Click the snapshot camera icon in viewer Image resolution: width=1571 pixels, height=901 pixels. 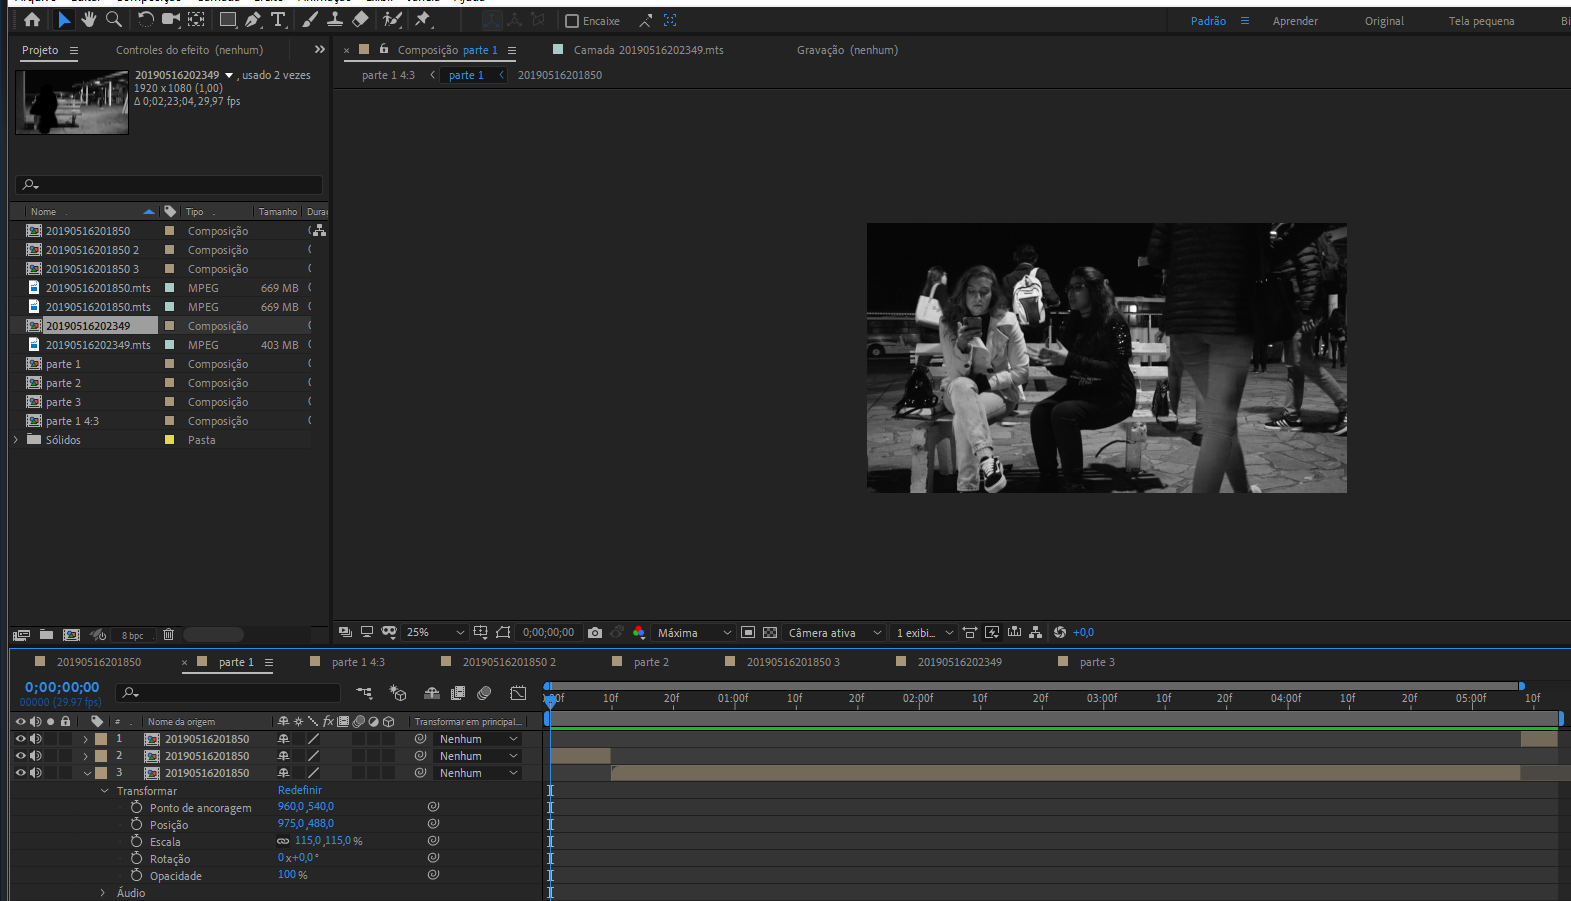click(x=595, y=632)
